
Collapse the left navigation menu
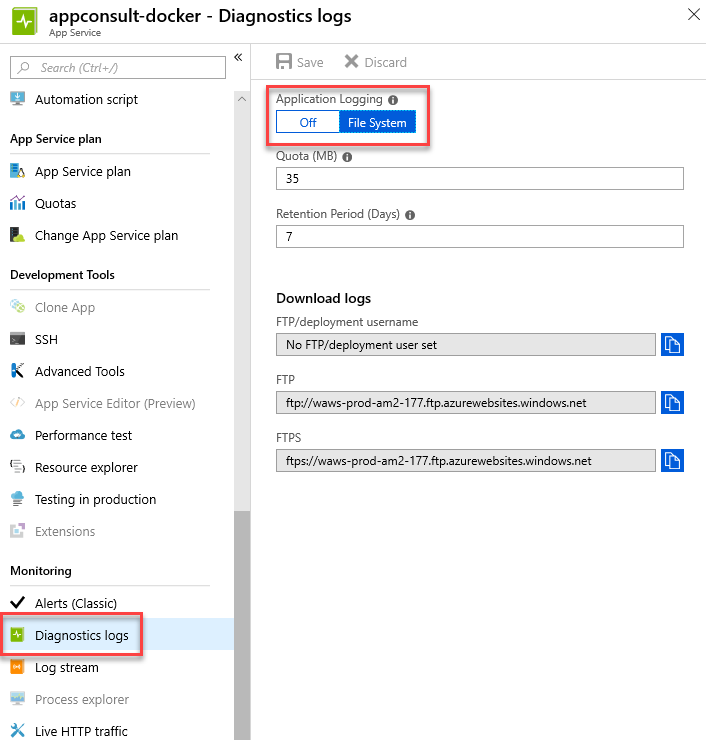238,58
